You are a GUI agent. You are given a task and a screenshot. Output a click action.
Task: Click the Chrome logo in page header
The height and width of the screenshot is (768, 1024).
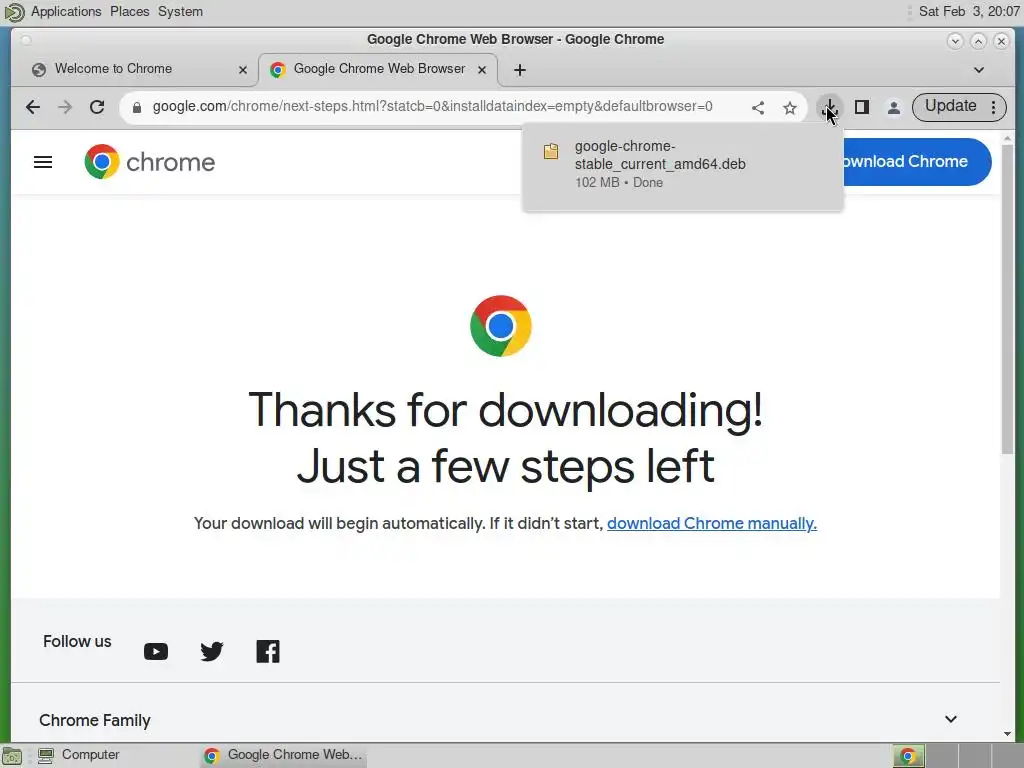tap(150, 162)
